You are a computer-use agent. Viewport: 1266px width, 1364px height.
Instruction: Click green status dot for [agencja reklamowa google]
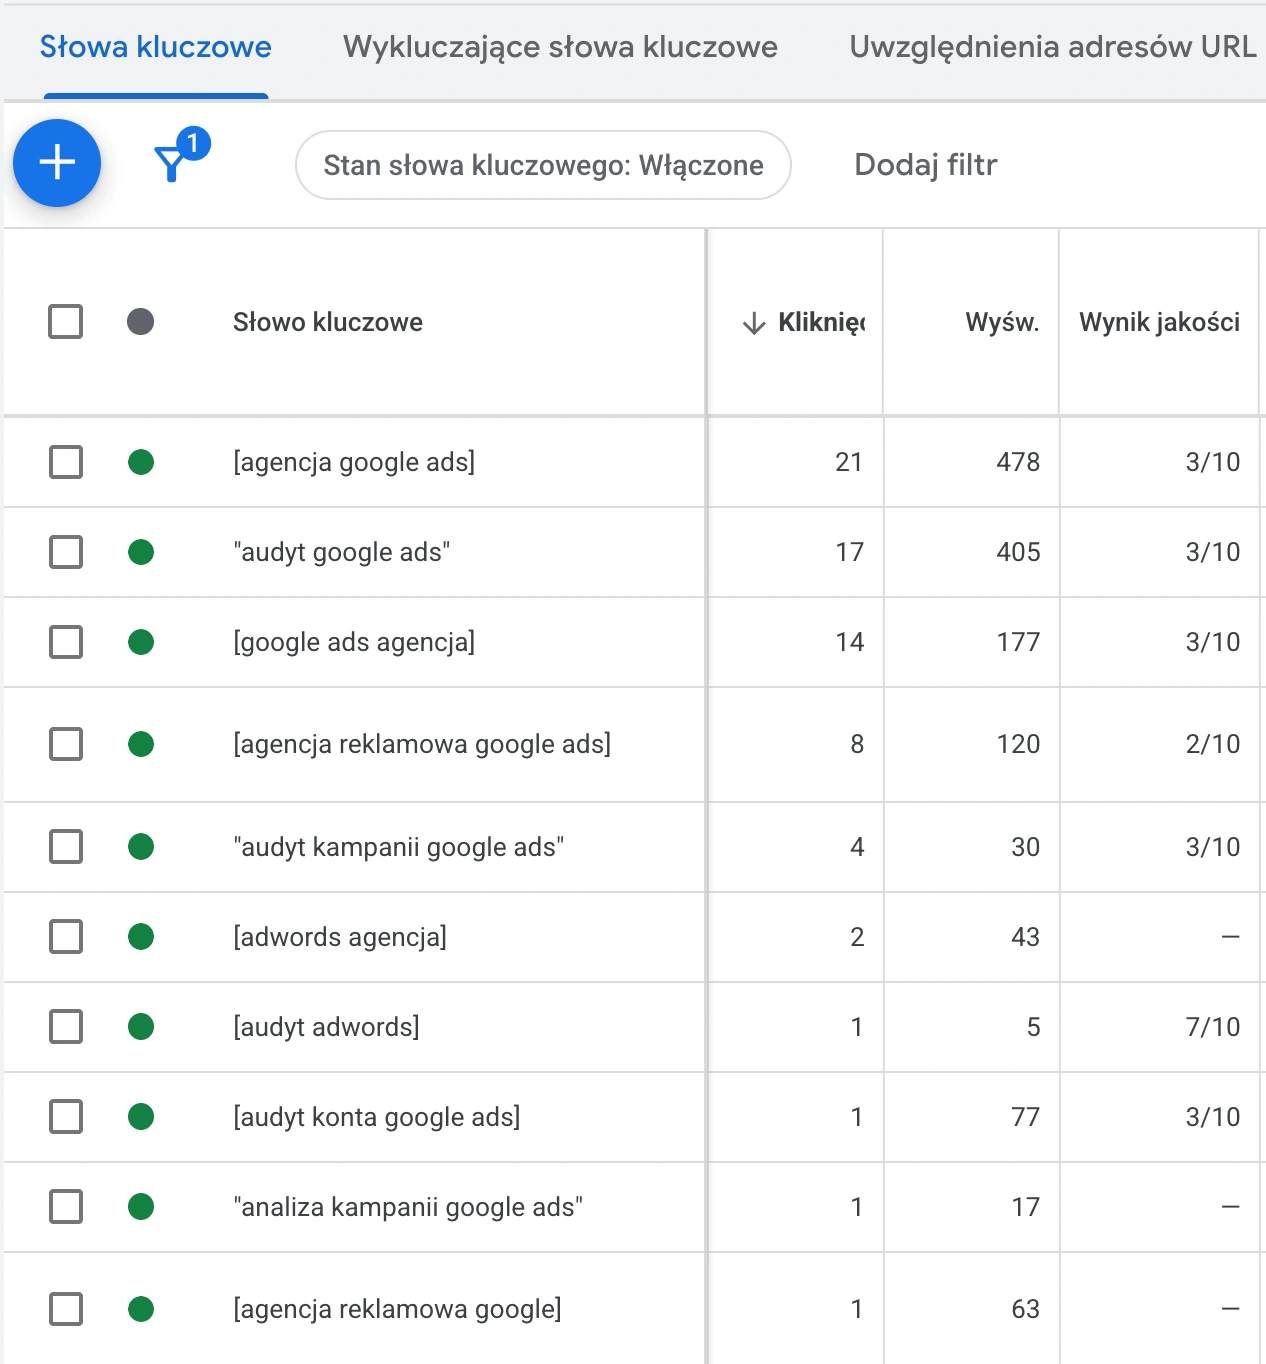pyautogui.click(x=141, y=1309)
